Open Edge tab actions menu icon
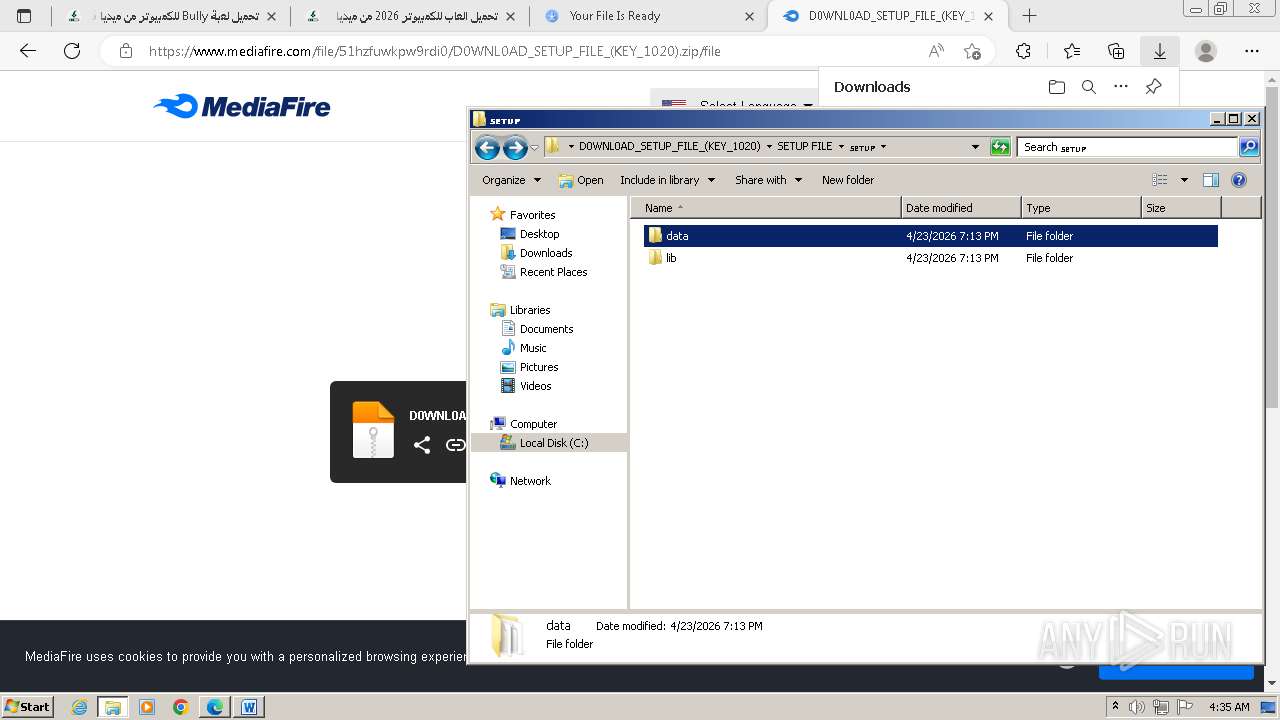This screenshot has height=720, width=1280. tap(24, 16)
